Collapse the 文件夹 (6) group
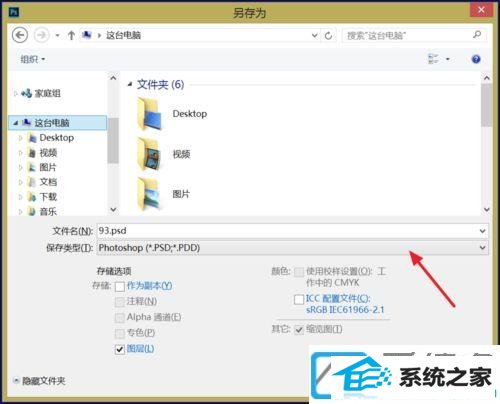Image resolution: width=500 pixels, height=404 pixels. pos(130,85)
